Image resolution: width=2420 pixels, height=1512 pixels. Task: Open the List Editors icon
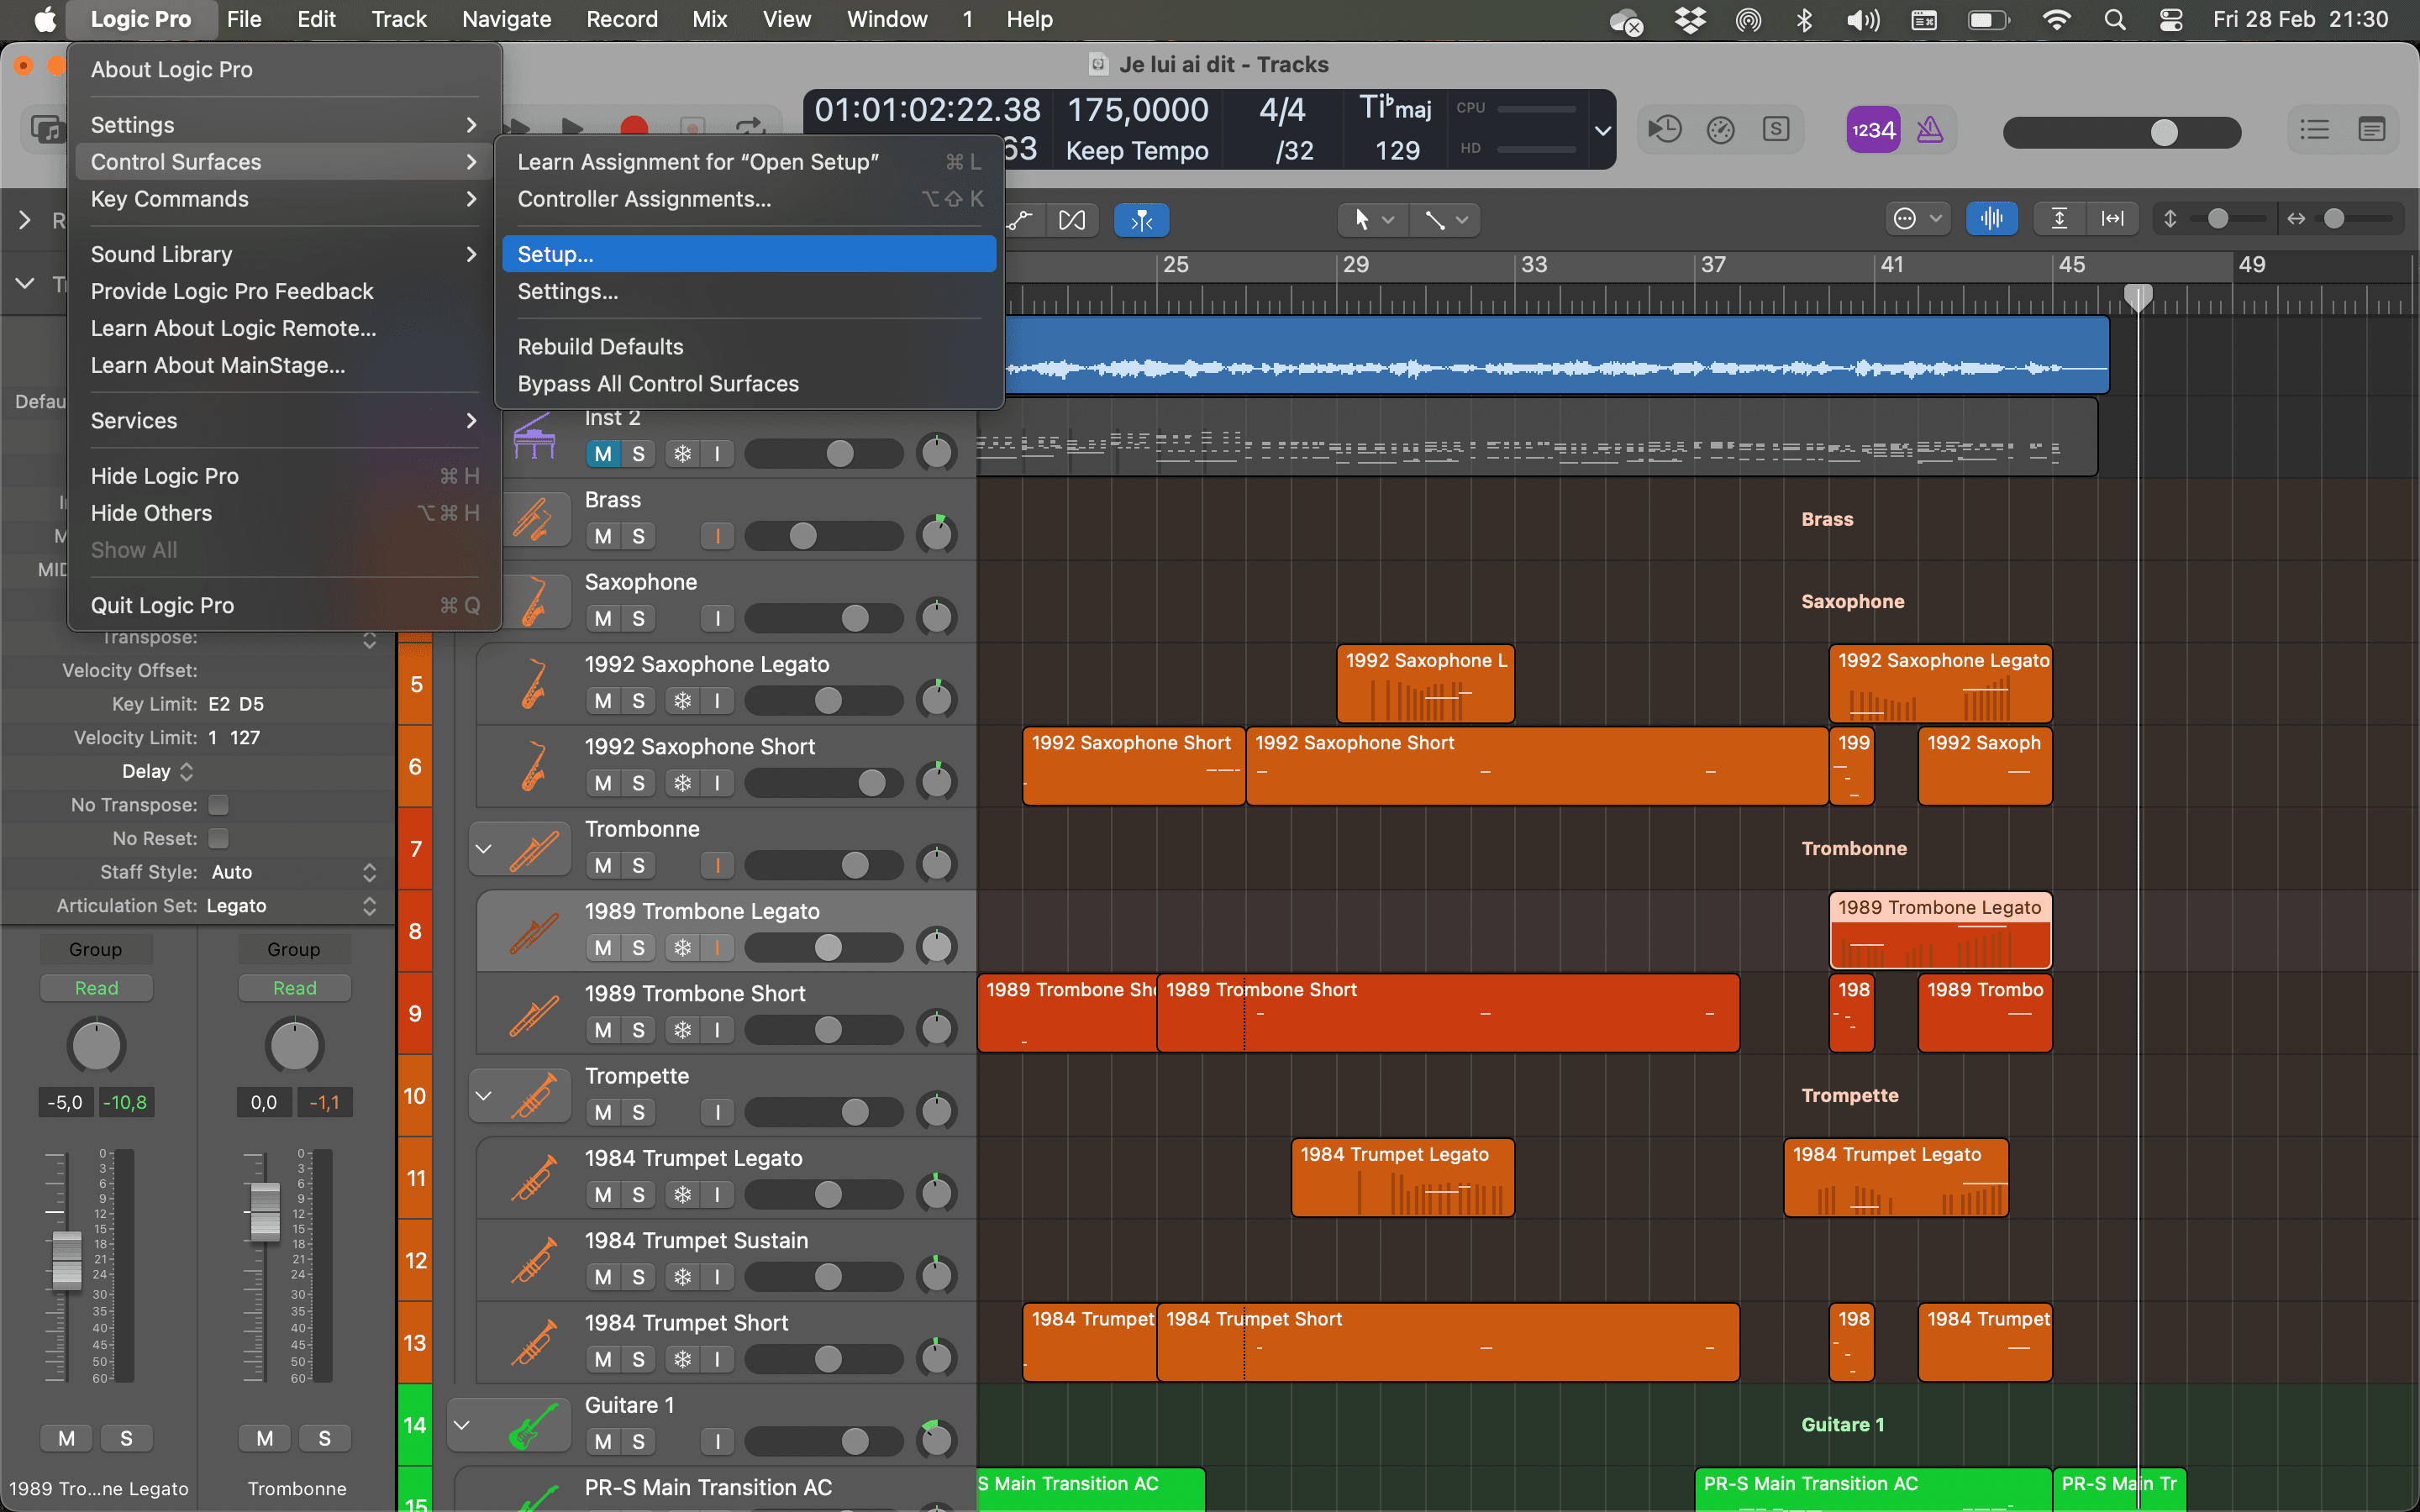2314,130
